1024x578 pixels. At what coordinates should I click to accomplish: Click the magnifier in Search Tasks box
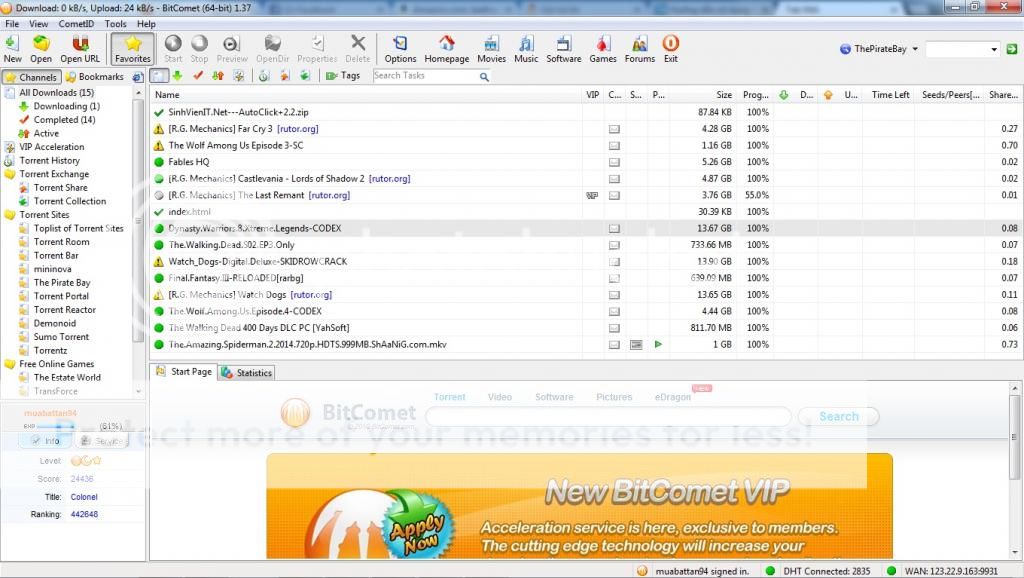(x=484, y=76)
